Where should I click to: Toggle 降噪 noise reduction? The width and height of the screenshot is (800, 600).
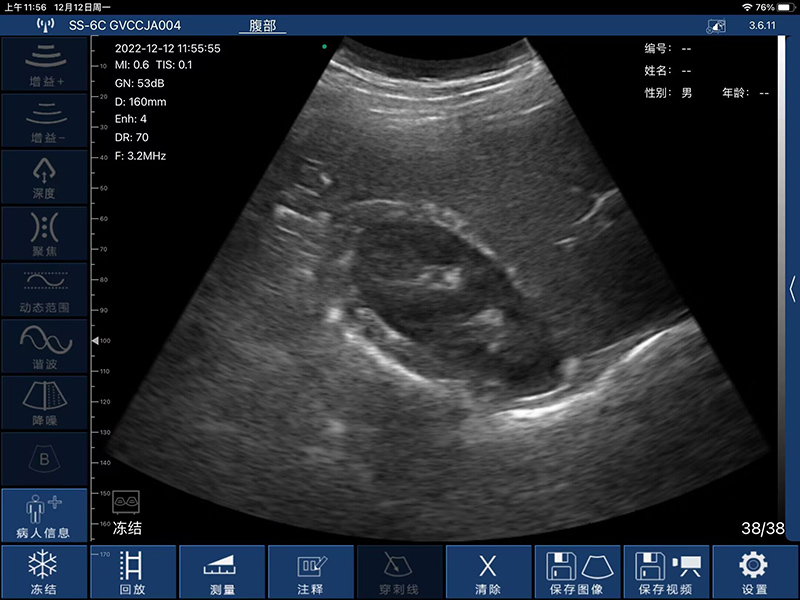click(44, 401)
